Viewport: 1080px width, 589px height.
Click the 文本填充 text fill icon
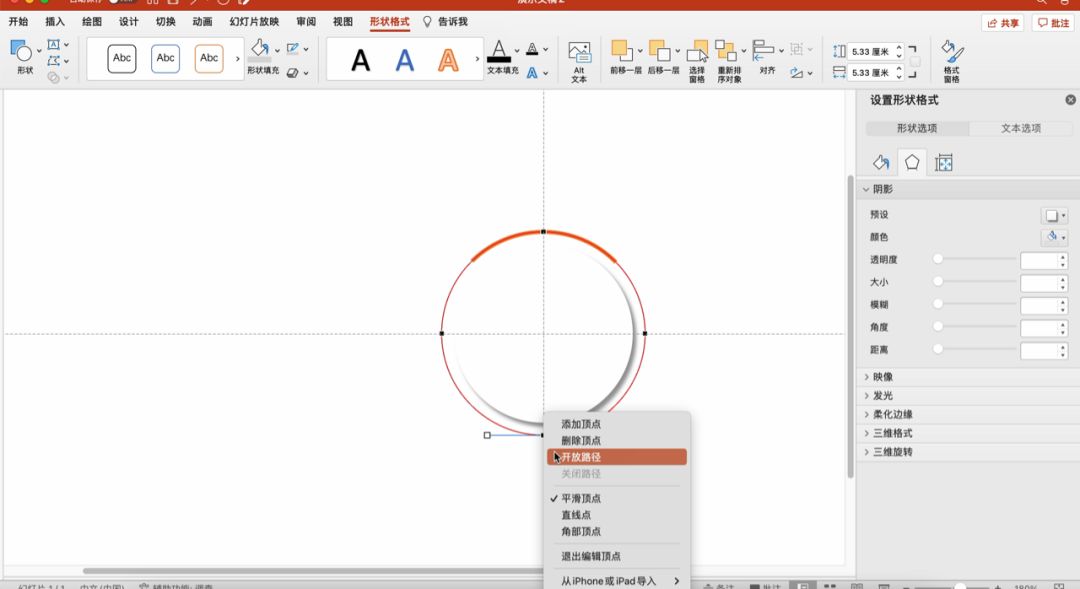[499, 52]
